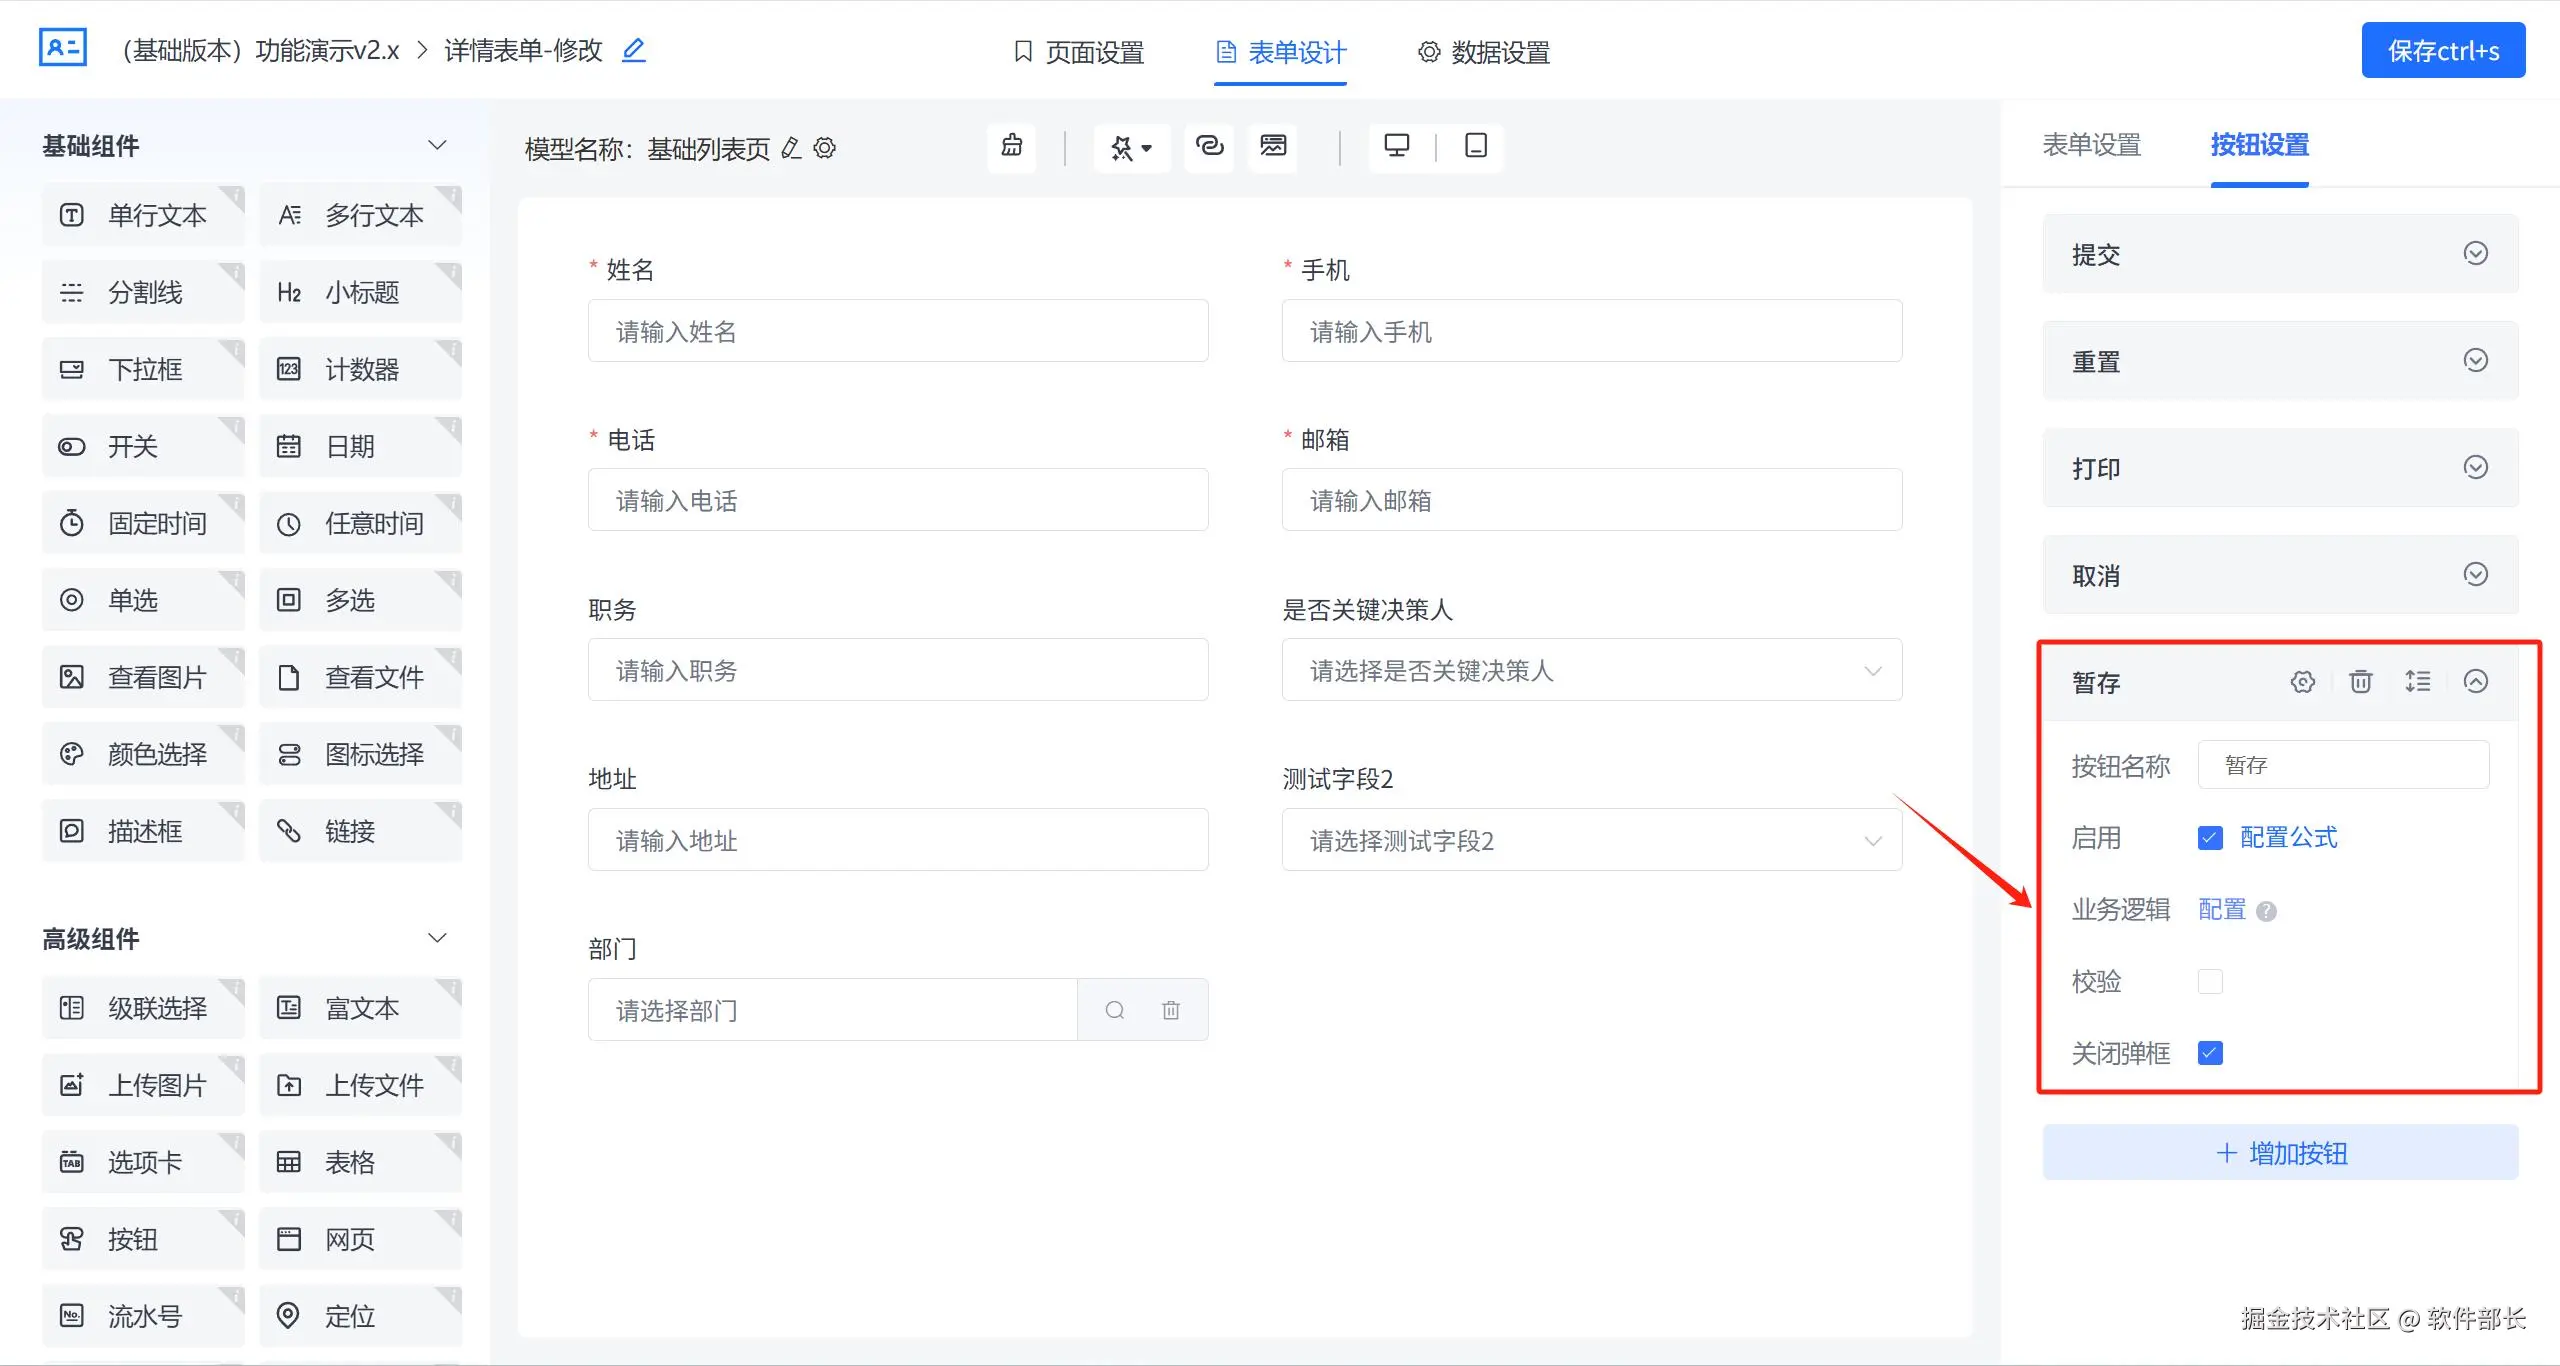Click search icon in 部门 field
This screenshot has height=1366, width=2560.
tap(1115, 1010)
